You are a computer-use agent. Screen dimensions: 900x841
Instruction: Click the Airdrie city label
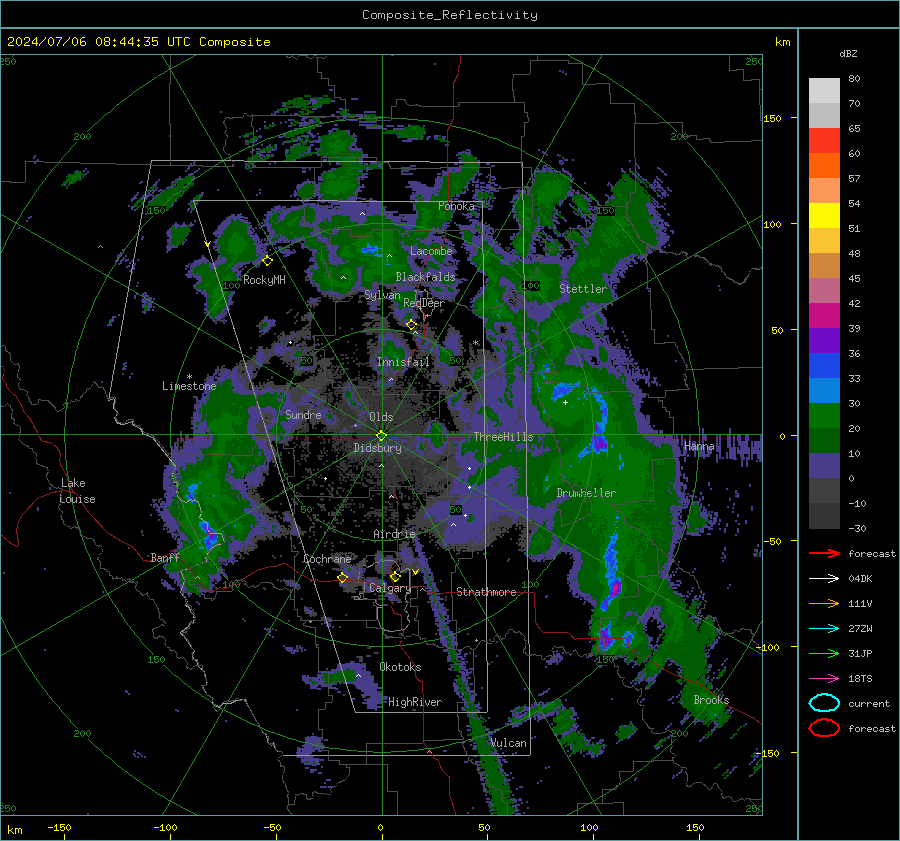pos(394,534)
